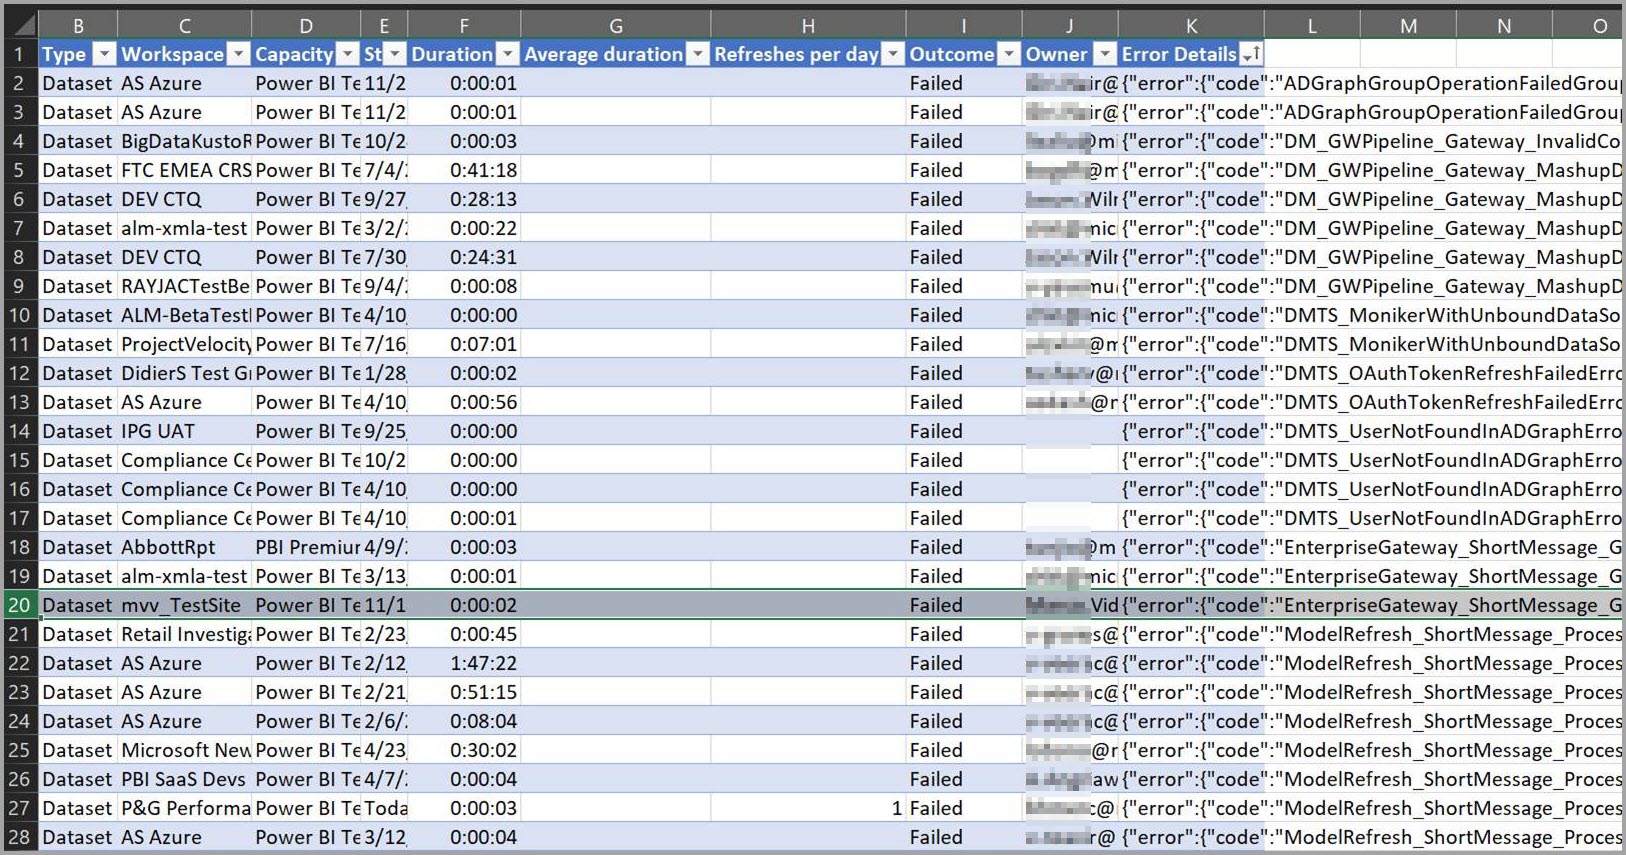Select the 0:41:18 duration cell
Viewport: 1626px width, 855px height.
pyautogui.click(x=464, y=170)
